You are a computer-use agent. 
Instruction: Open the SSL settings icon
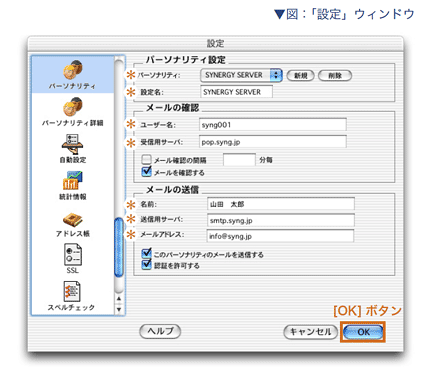(73, 255)
